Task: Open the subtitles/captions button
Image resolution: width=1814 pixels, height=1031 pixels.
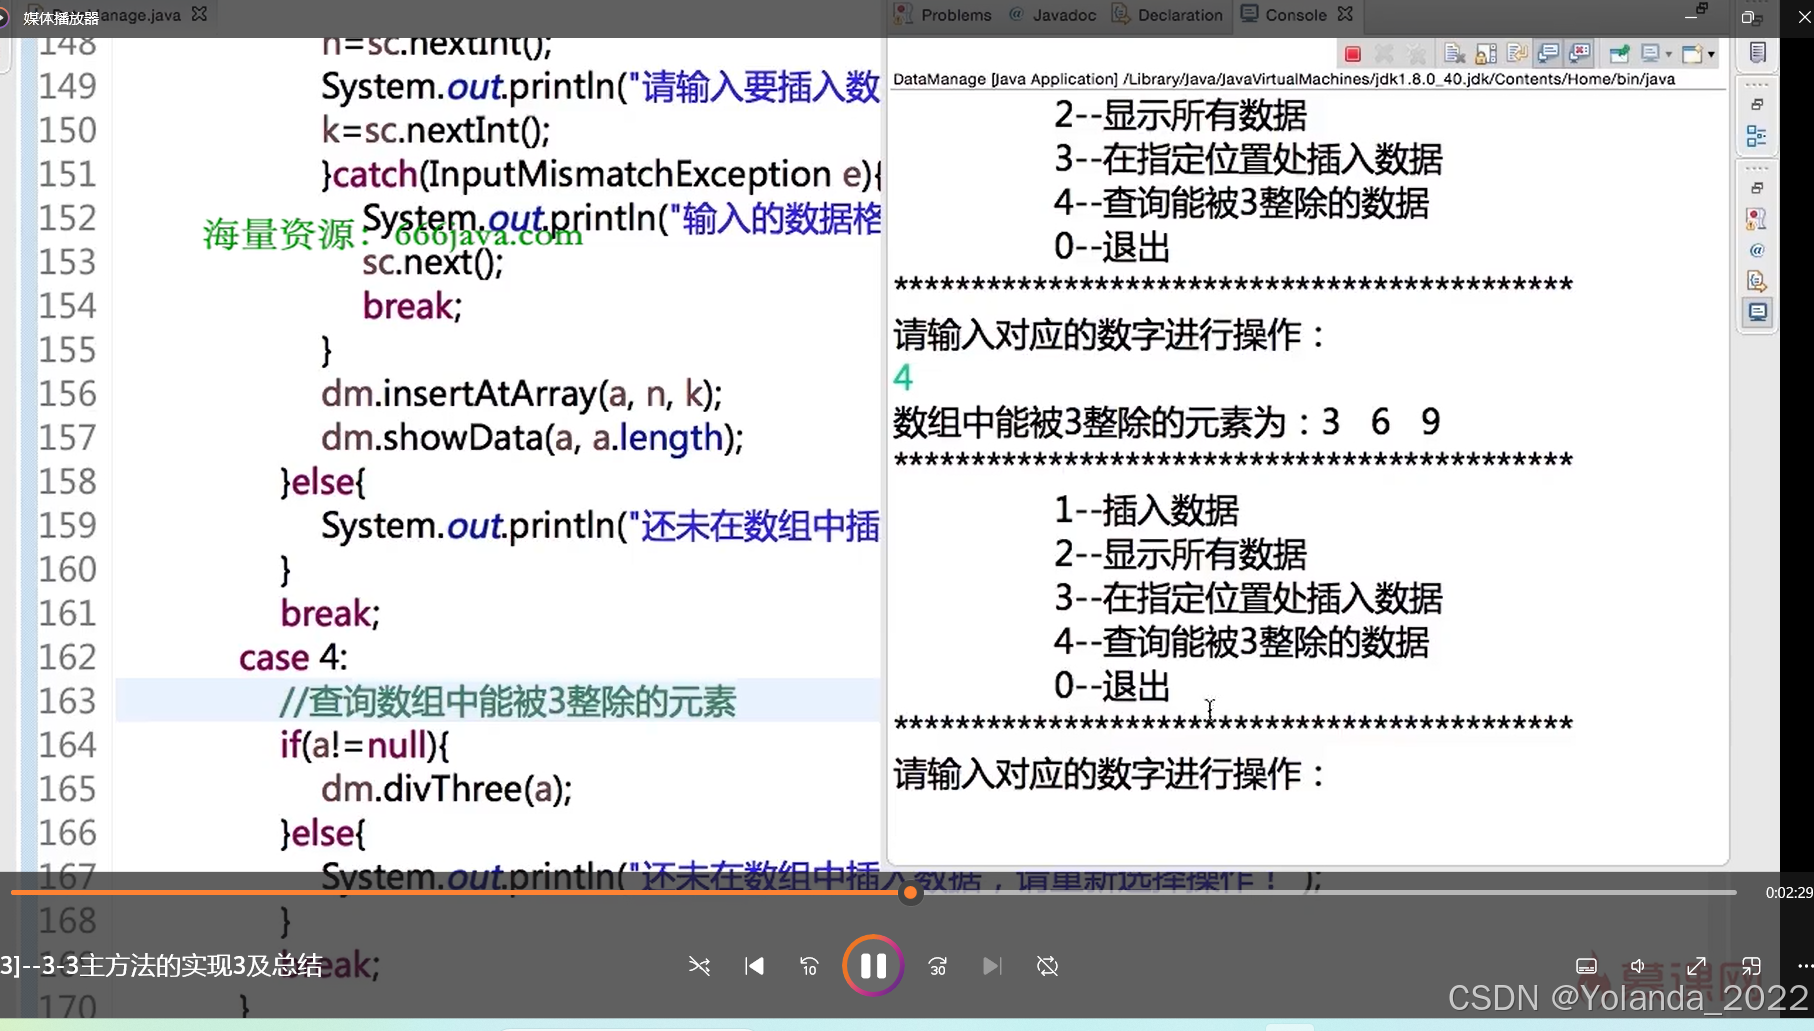Action: pos(1586,966)
